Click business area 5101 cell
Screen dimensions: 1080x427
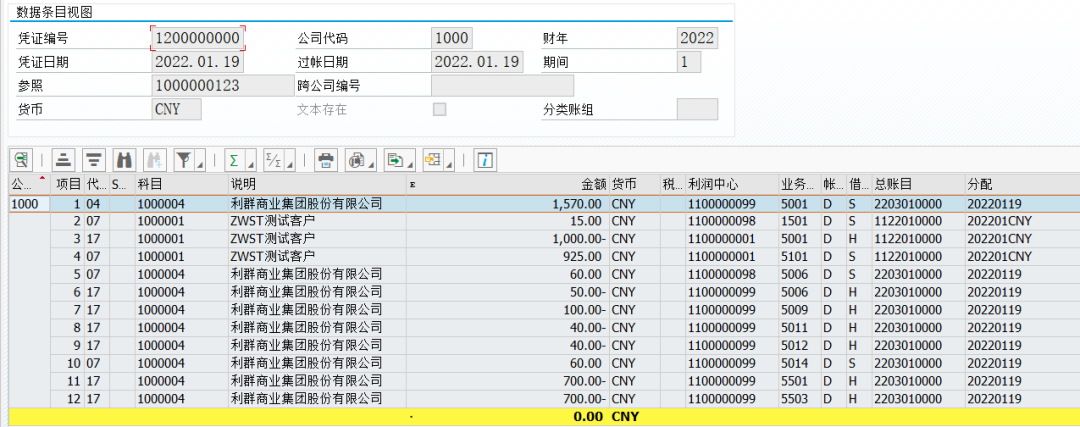800,257
